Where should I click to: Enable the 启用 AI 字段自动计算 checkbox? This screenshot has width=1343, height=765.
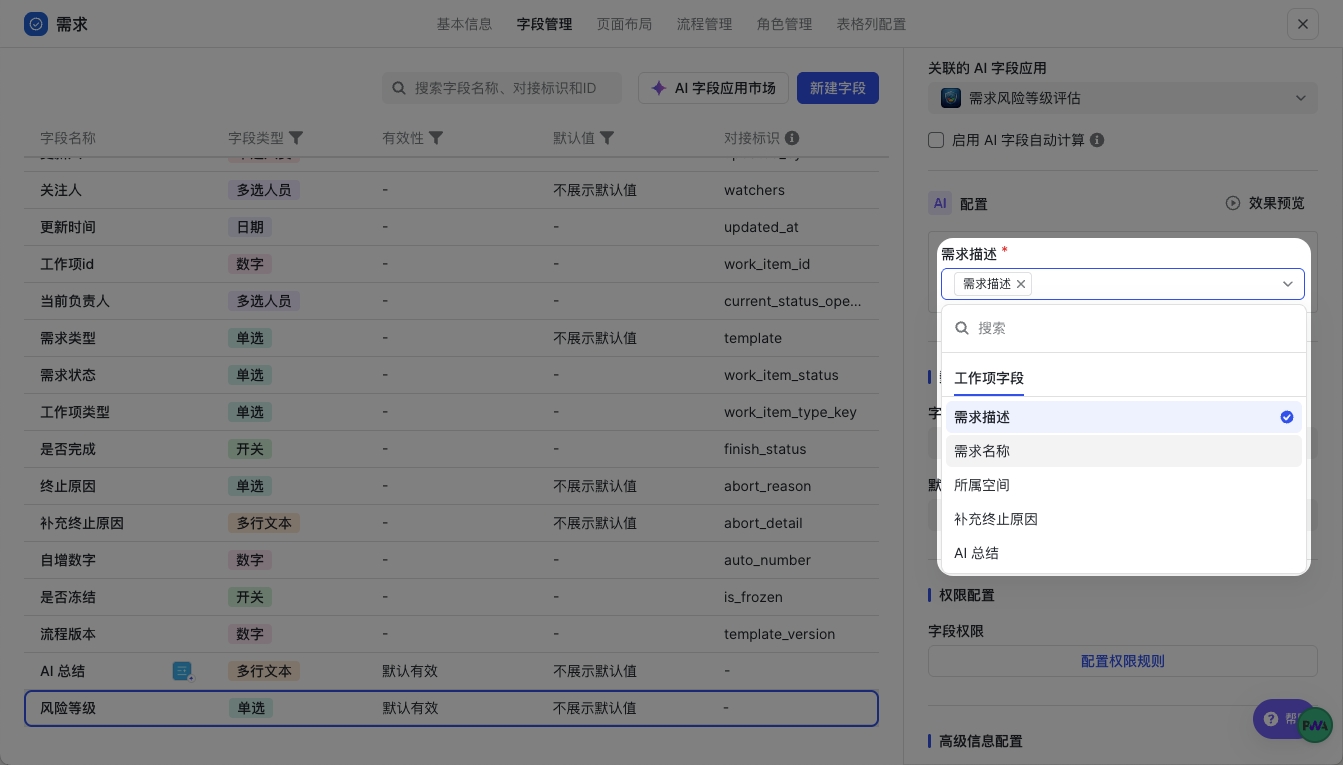click(936, 140)
